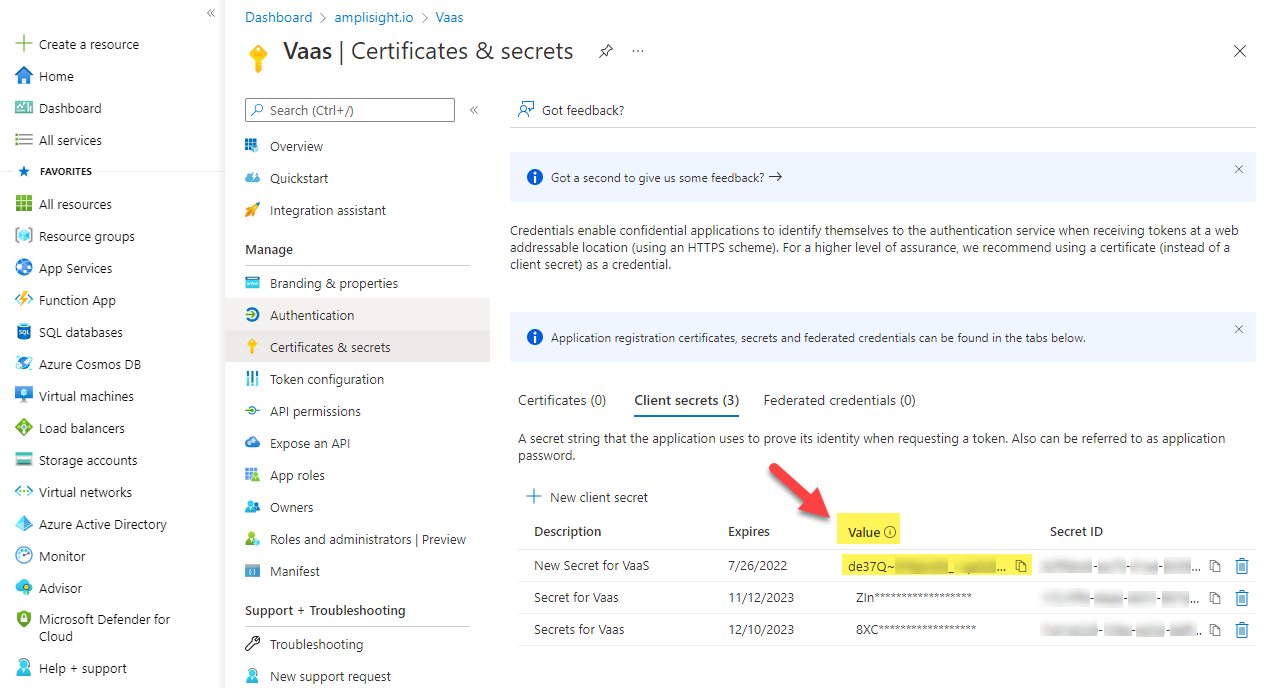Open Storage accounts icon
Screen dimensions: 1275x688
pos(24,460)
